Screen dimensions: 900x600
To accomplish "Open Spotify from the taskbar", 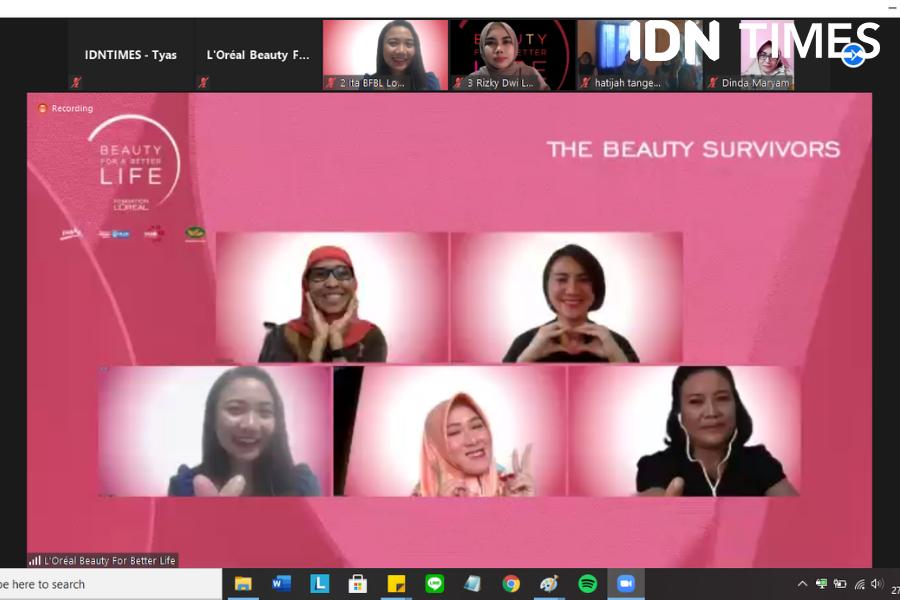I will tap(587, 584).
